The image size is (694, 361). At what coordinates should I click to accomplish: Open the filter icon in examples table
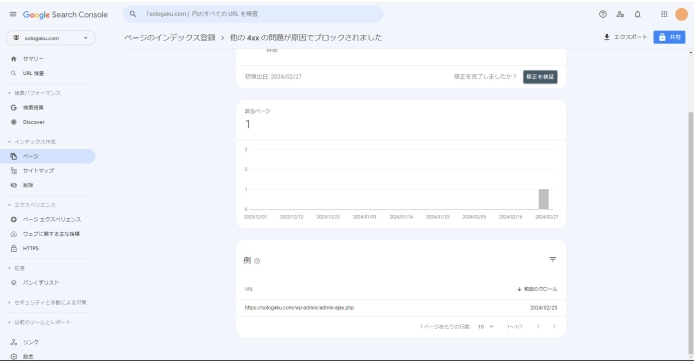click(552, 260)
